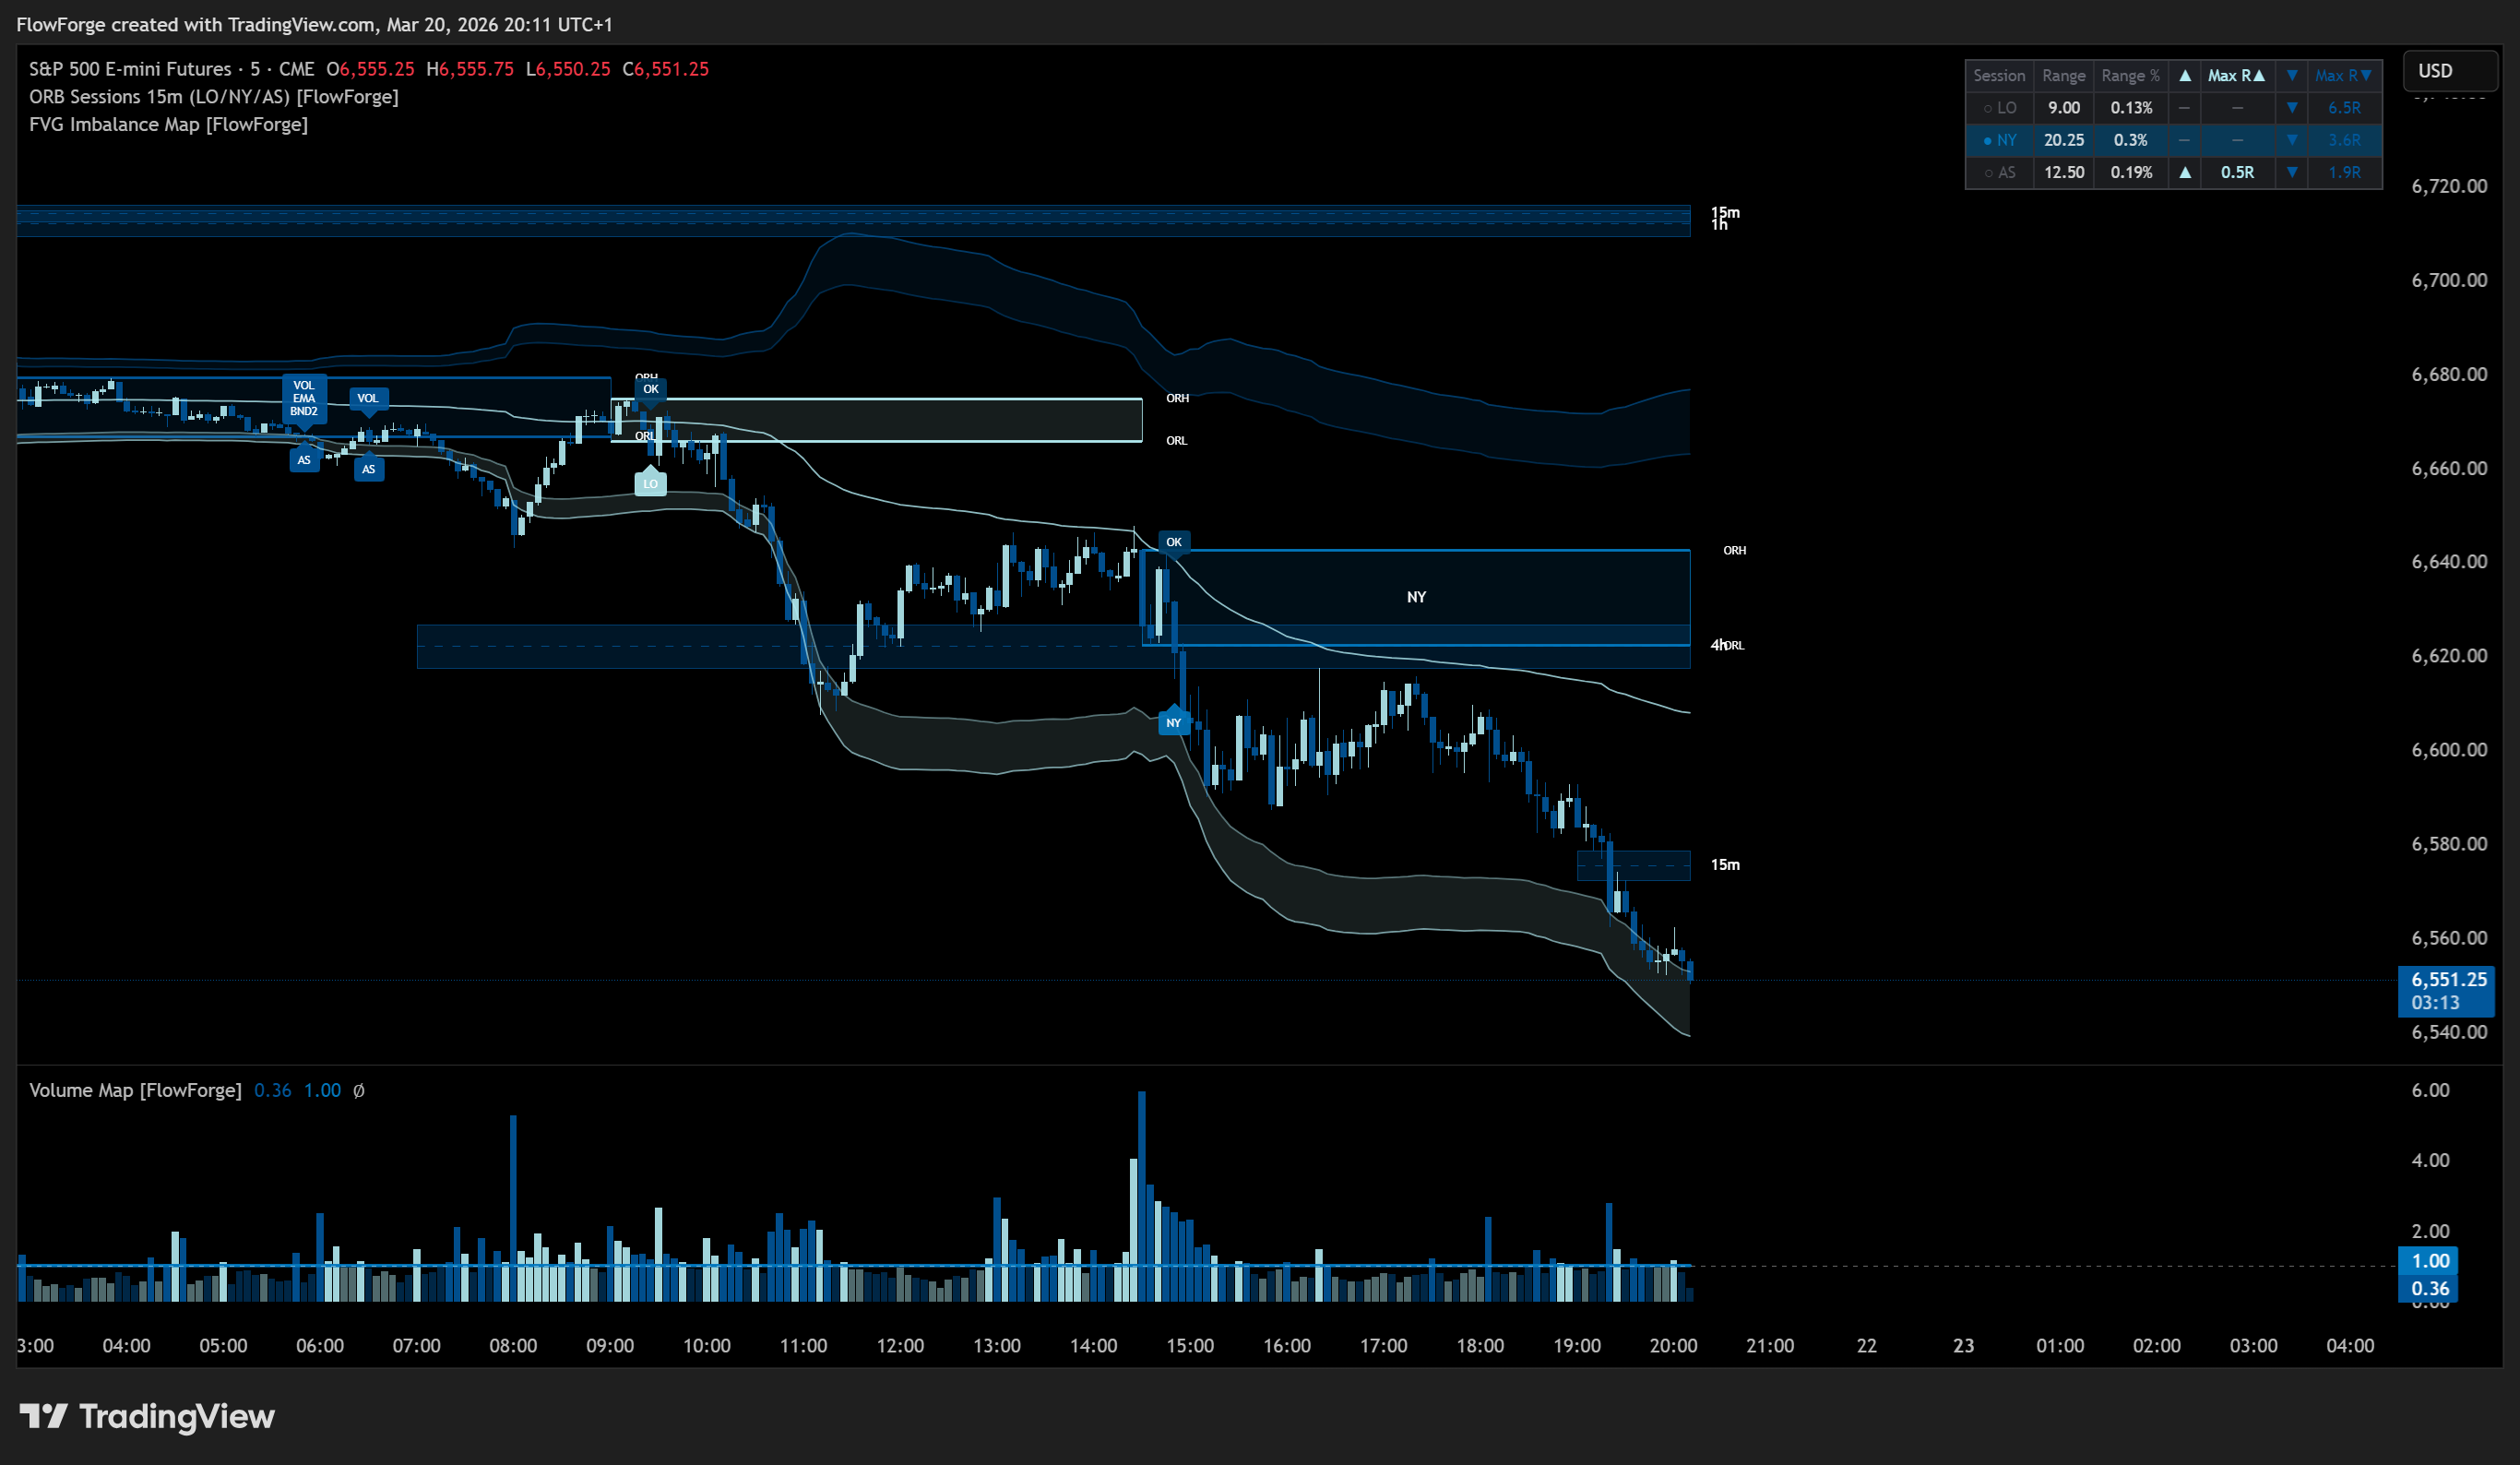Click the VOL EMA BND2 signal label
Viewport: 2520px width, 1465px height.
304,398
